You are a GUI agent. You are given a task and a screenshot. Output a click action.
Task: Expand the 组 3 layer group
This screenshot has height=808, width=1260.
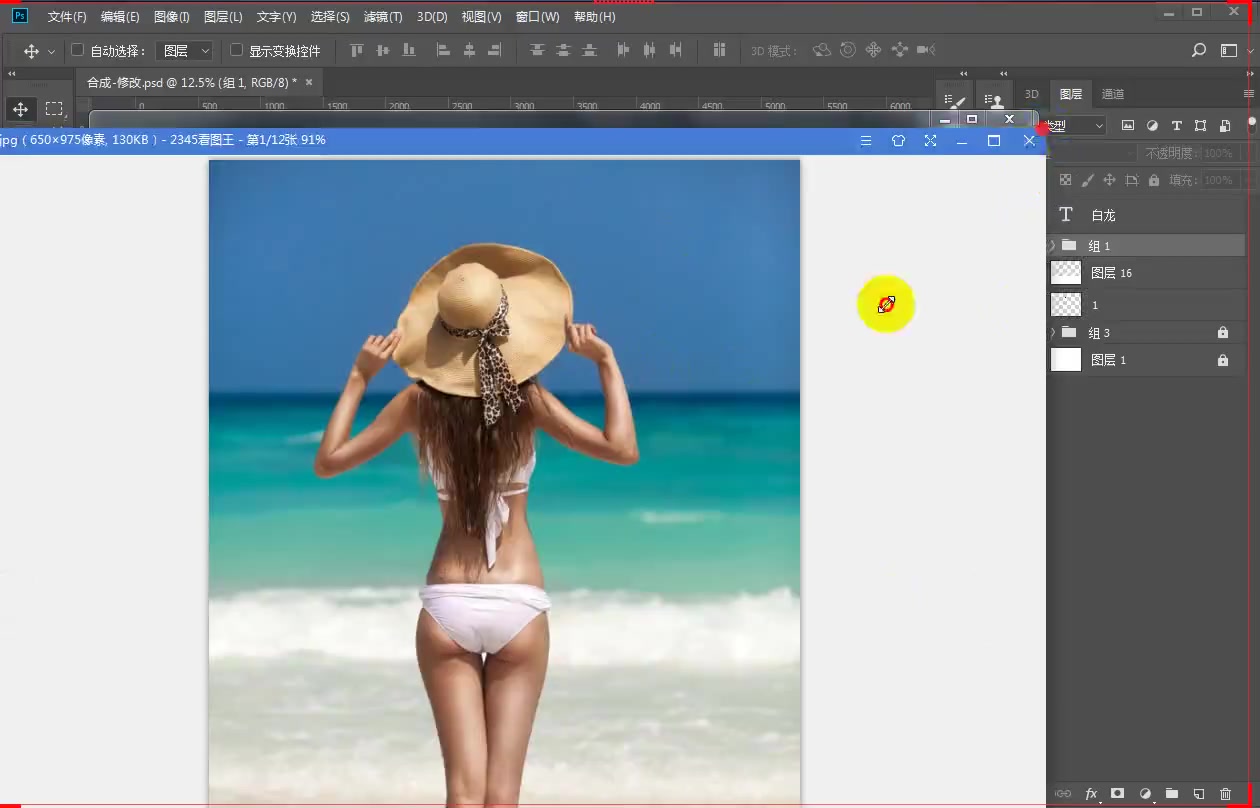pyautogui.click(x=1052, y=332)
